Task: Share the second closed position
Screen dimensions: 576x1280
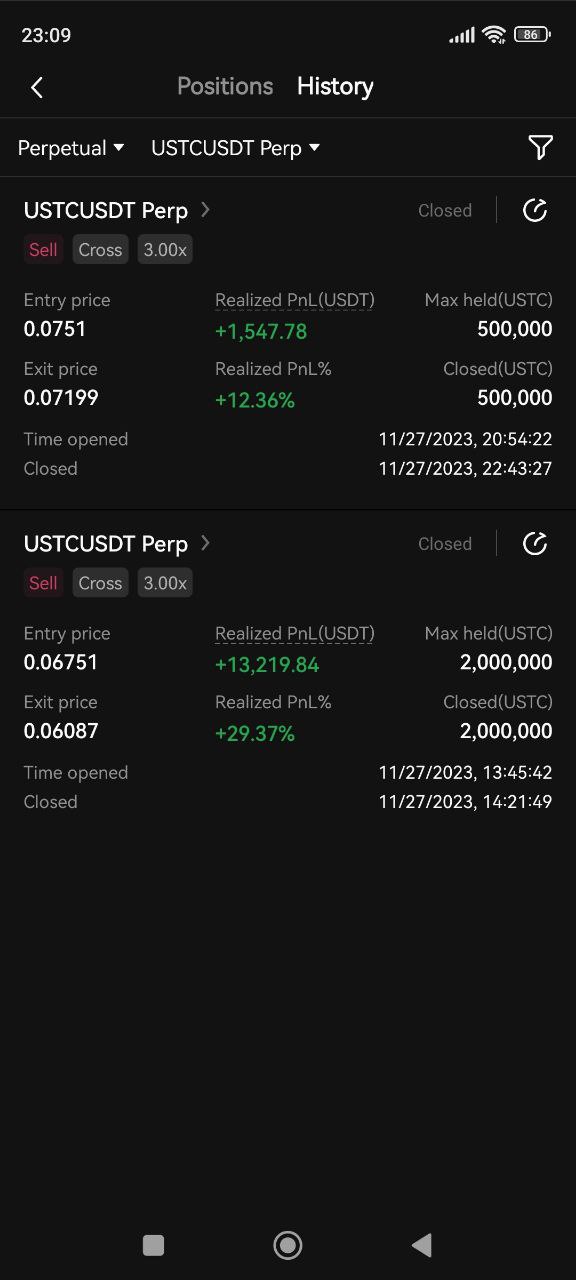Action: click(535, 543)
